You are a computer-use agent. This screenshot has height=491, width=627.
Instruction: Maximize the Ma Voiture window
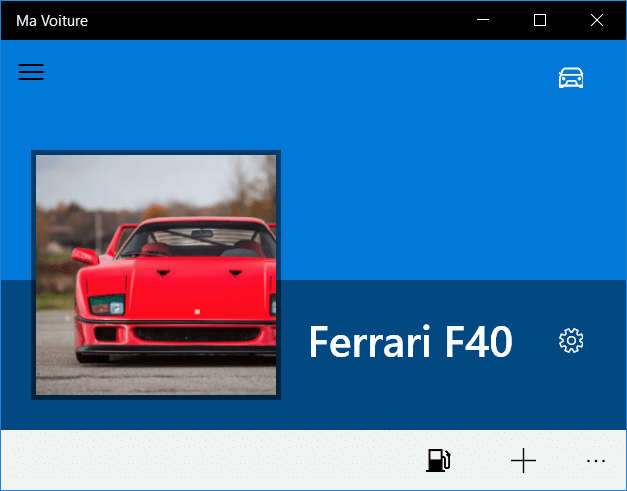point(540,20)
